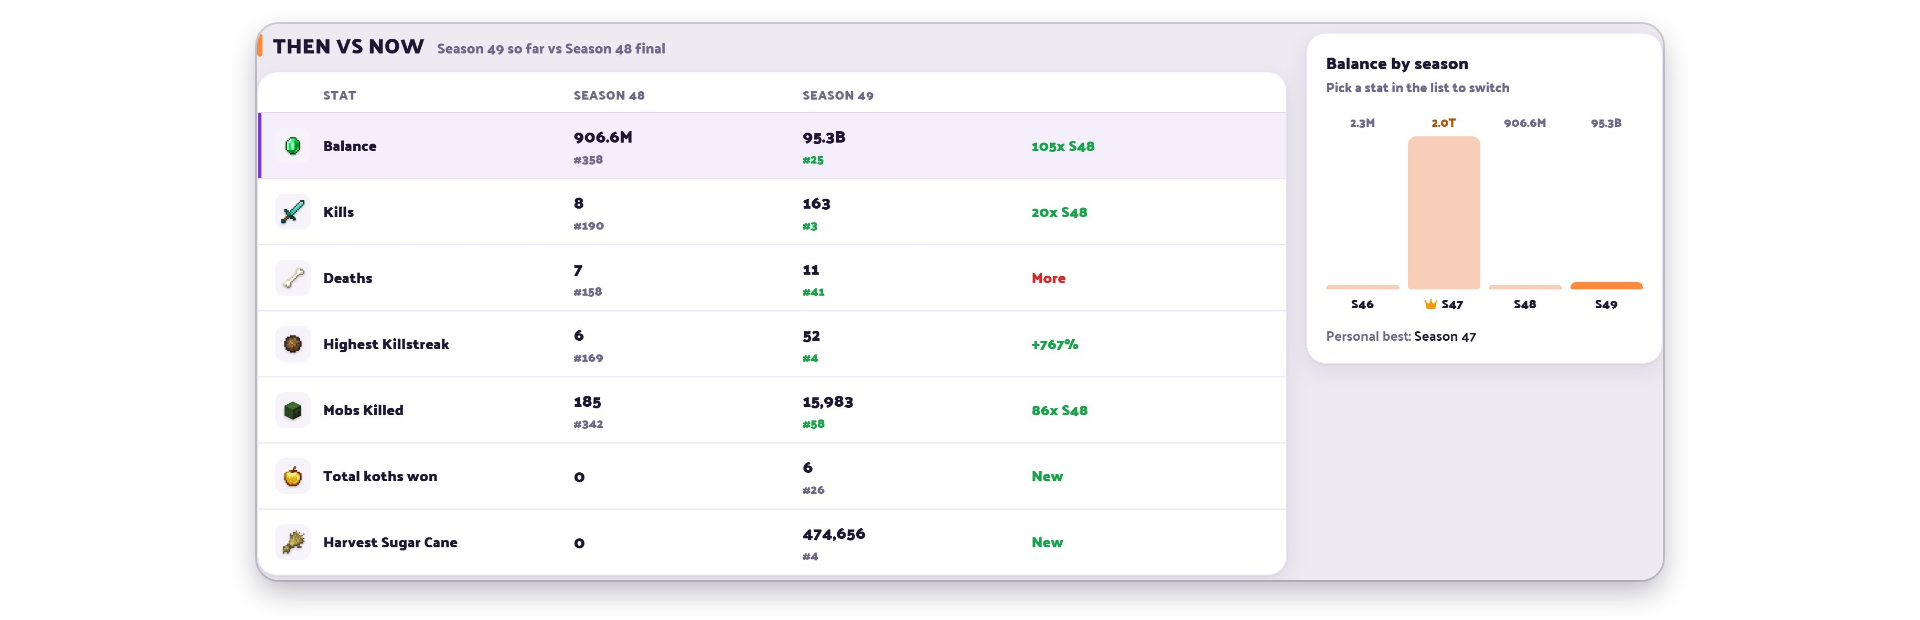Click the Personal best: Season 47 text
1920x620 pixels.
click(1401, 336)
